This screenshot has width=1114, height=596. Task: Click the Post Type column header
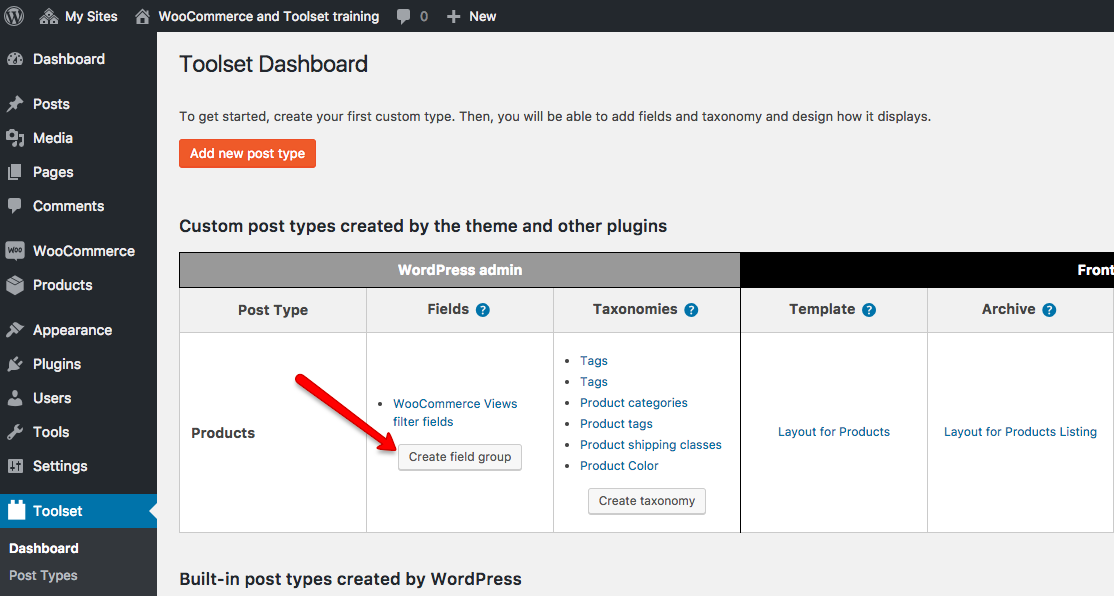[x=273, y=310]
